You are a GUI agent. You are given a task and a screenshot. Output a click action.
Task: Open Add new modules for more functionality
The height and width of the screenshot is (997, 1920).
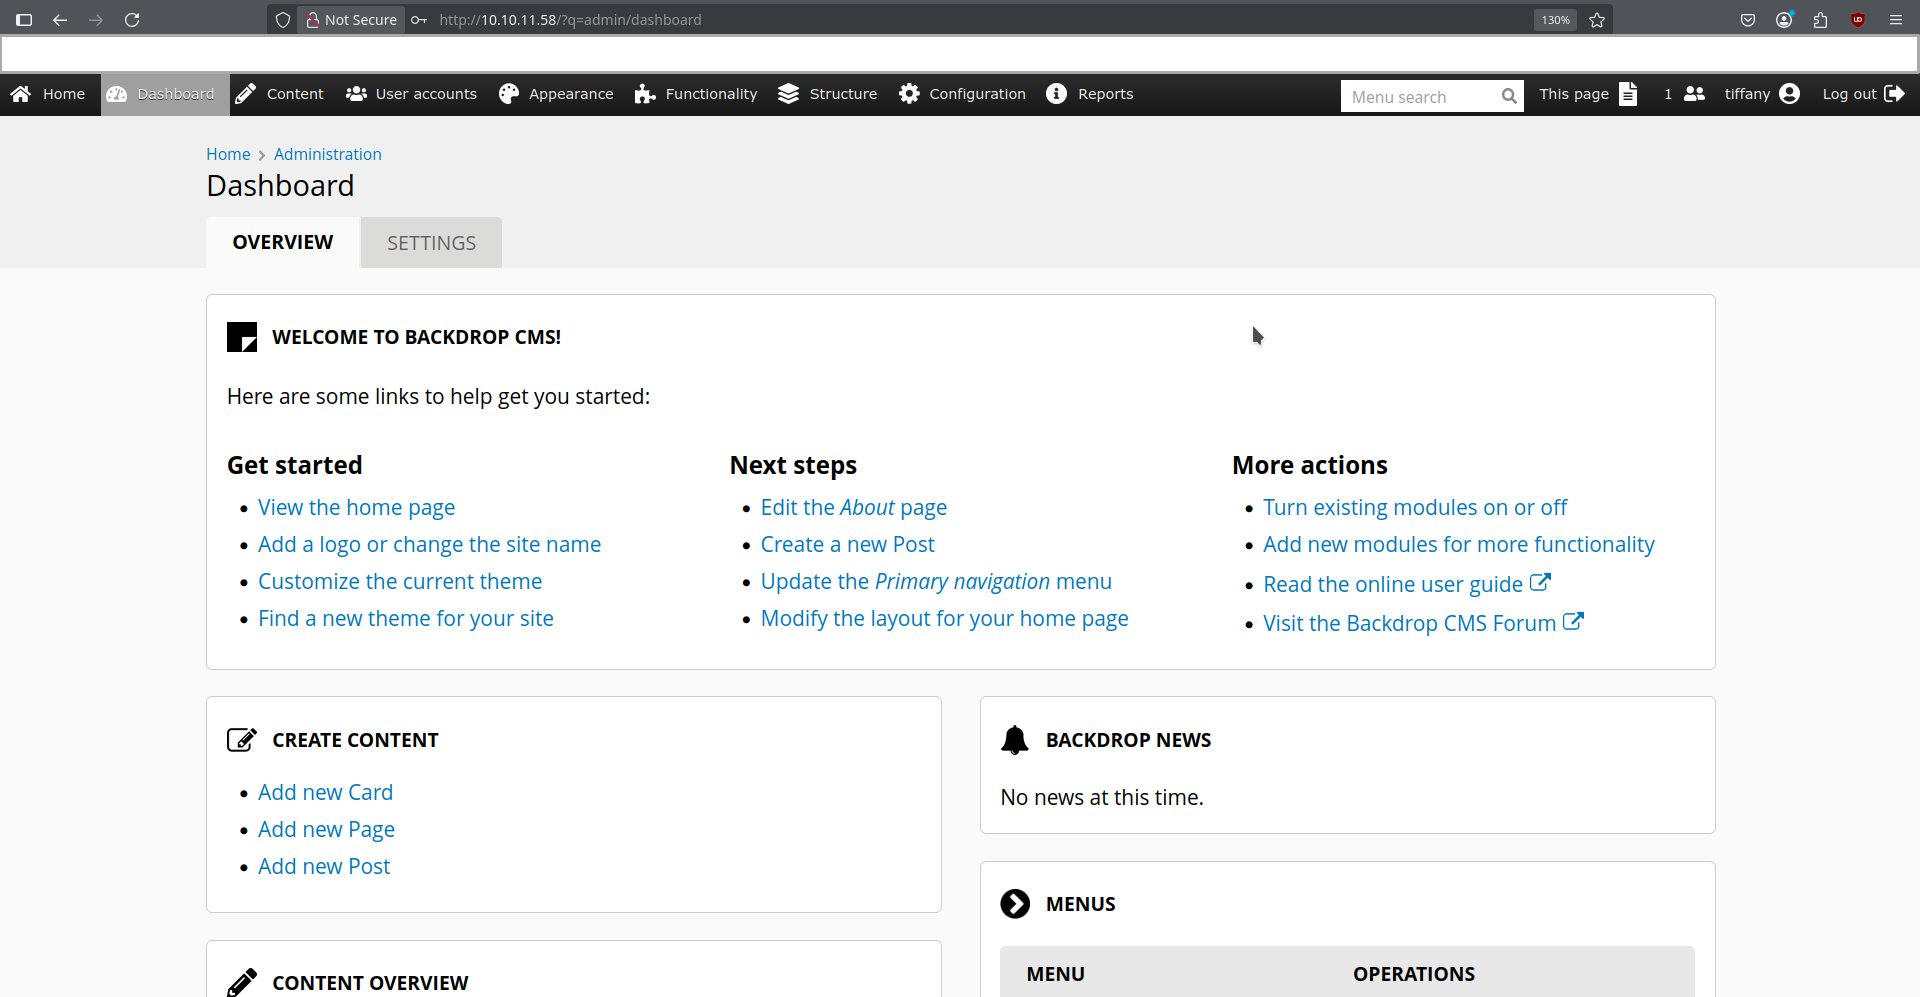tap(1459, 545)
